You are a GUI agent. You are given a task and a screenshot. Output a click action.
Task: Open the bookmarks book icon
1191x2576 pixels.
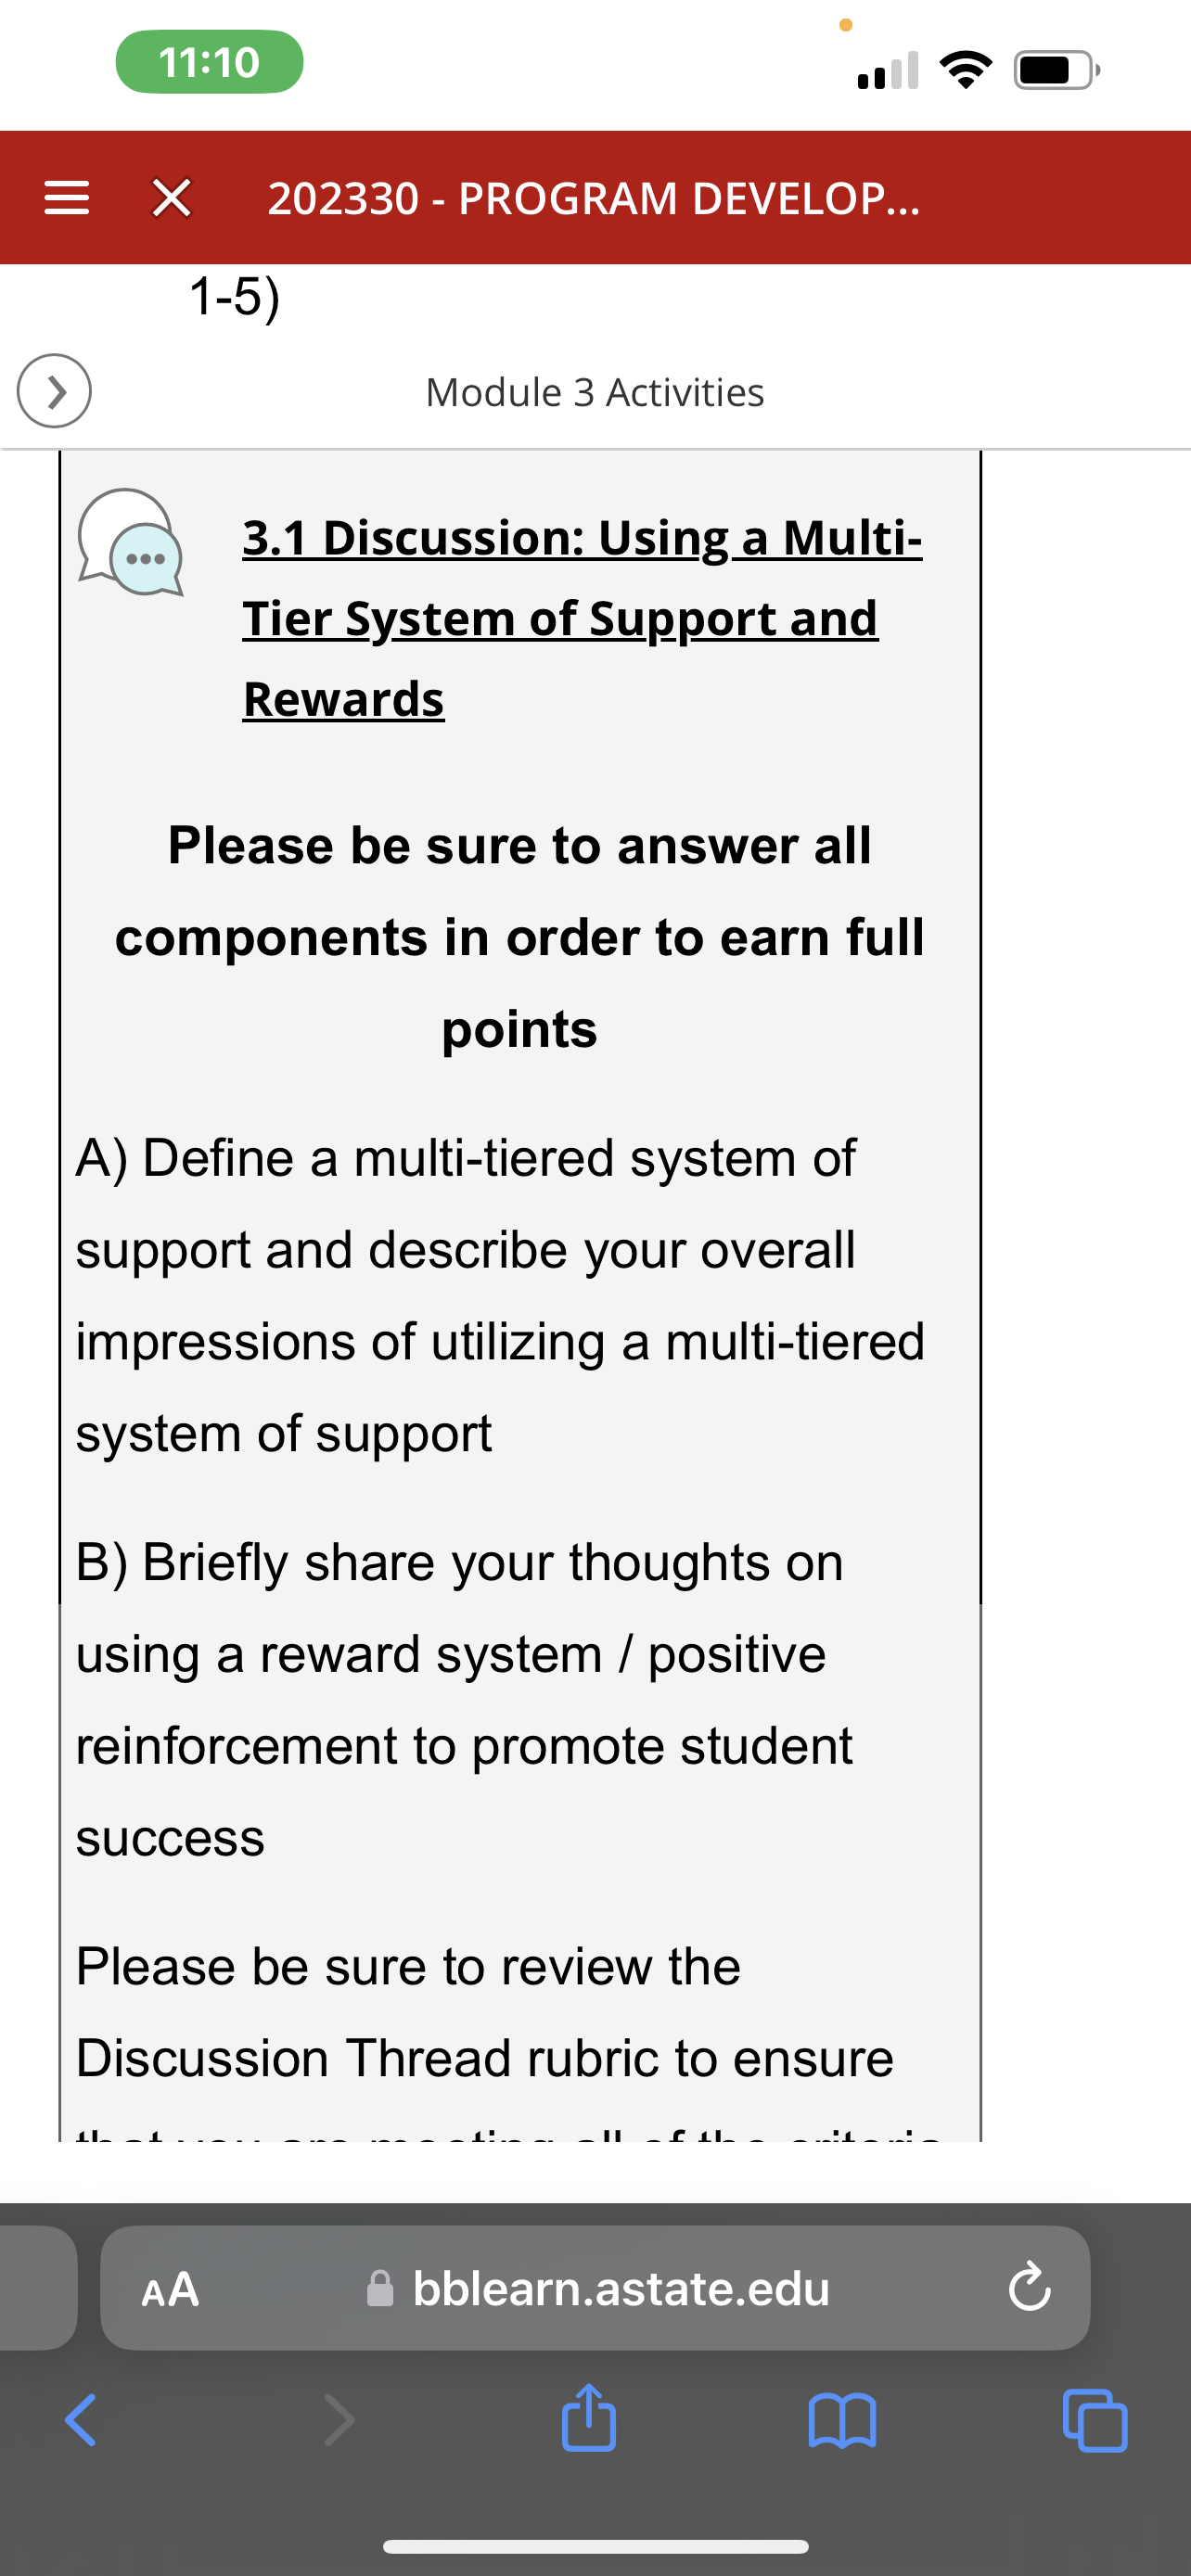[x=842, y=2420]
